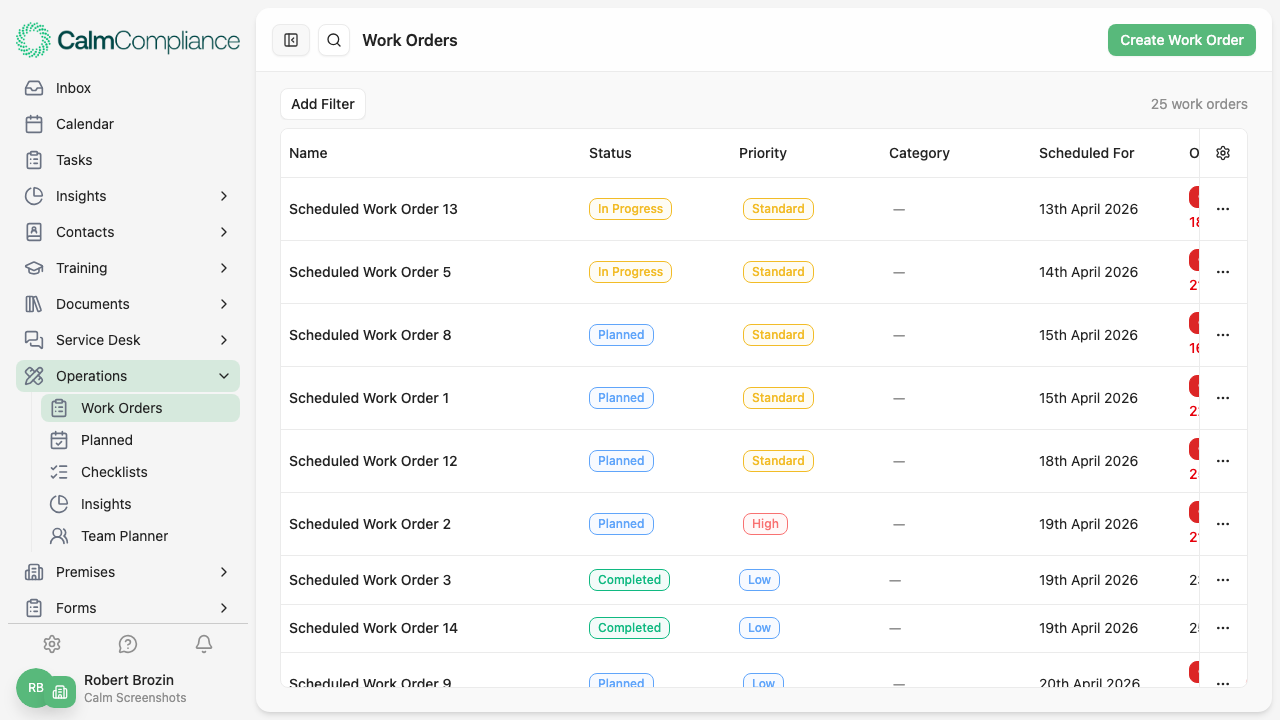This screenshot has height=720, width=1280.
Task: Click the Contacts book icon
Action: point(34,232)
